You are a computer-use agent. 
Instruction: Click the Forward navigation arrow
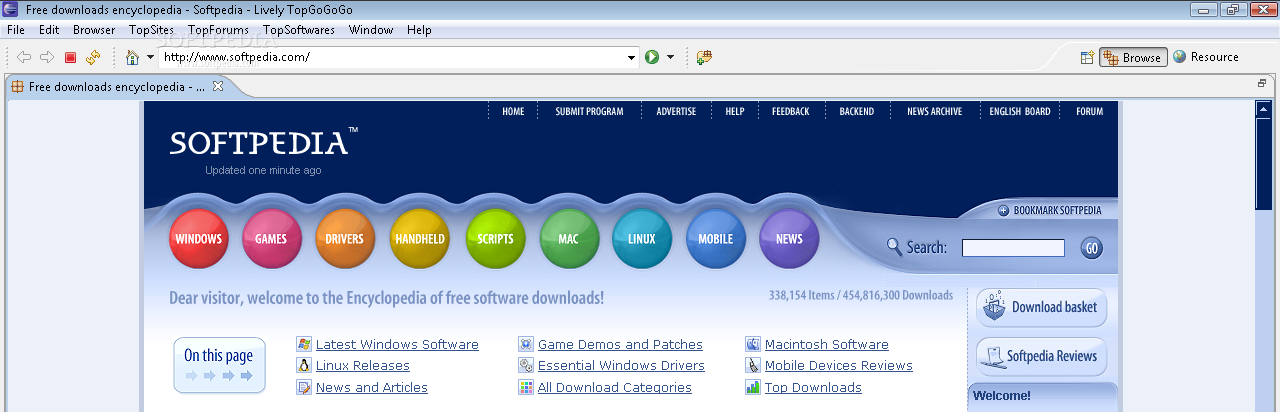[x=47, y=57]
